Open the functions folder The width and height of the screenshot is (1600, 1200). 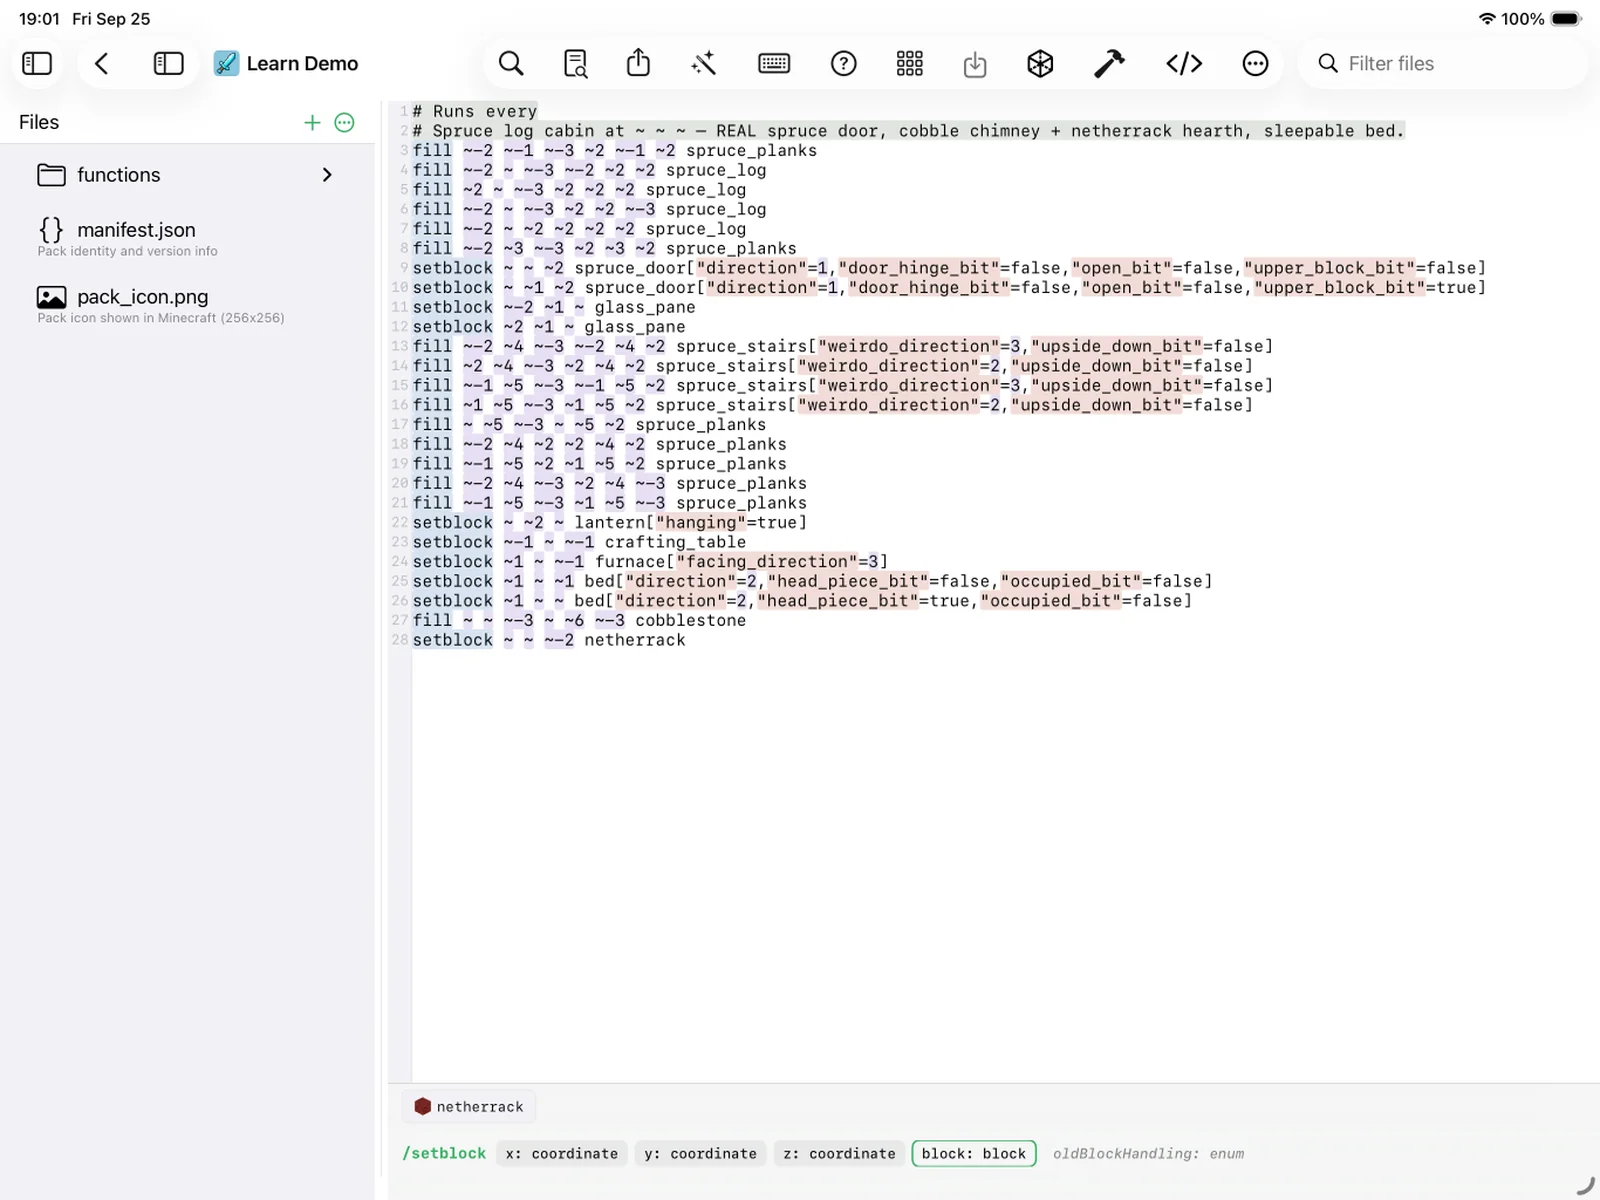pyautogui.click(x=187, y=175)
